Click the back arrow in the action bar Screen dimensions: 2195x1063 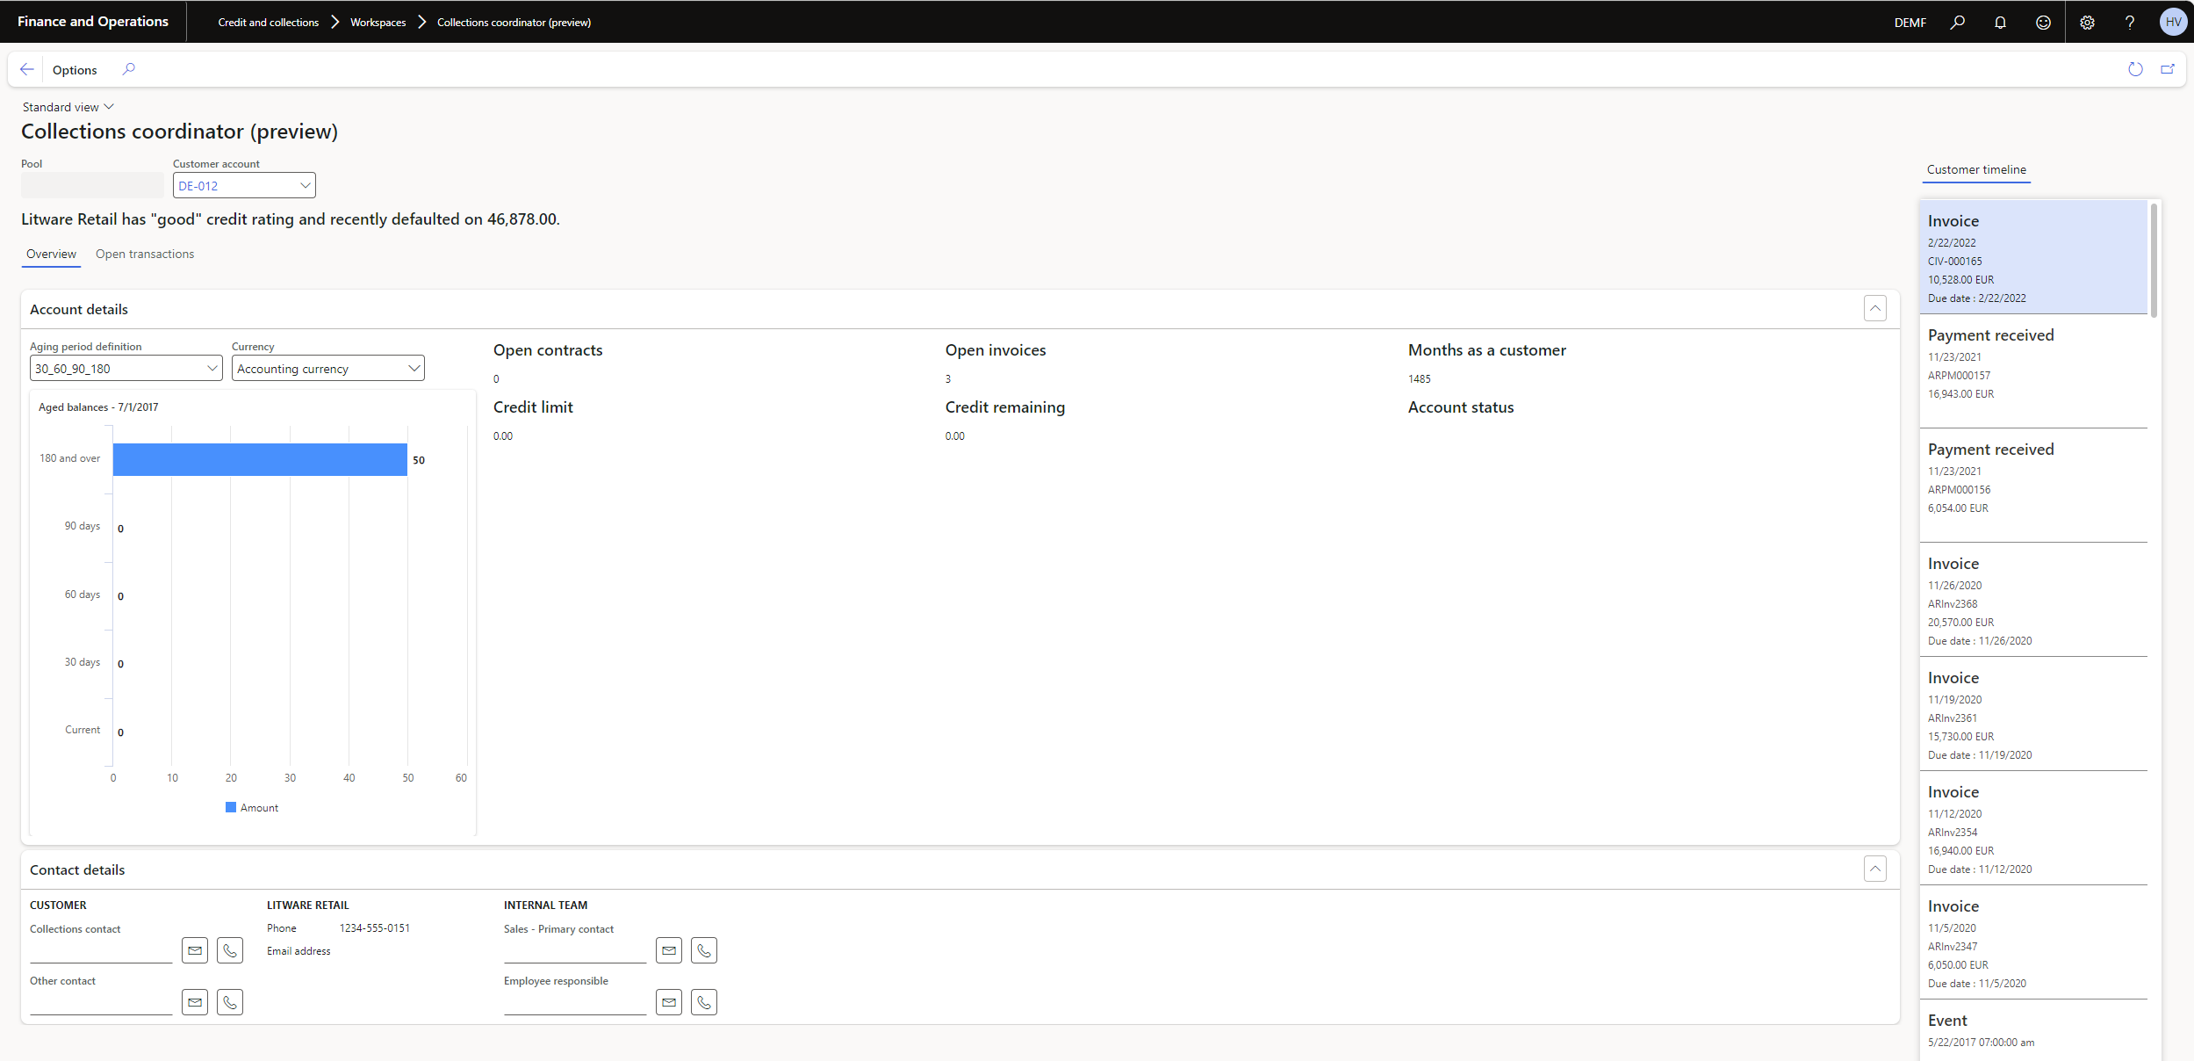click(27, 70)
